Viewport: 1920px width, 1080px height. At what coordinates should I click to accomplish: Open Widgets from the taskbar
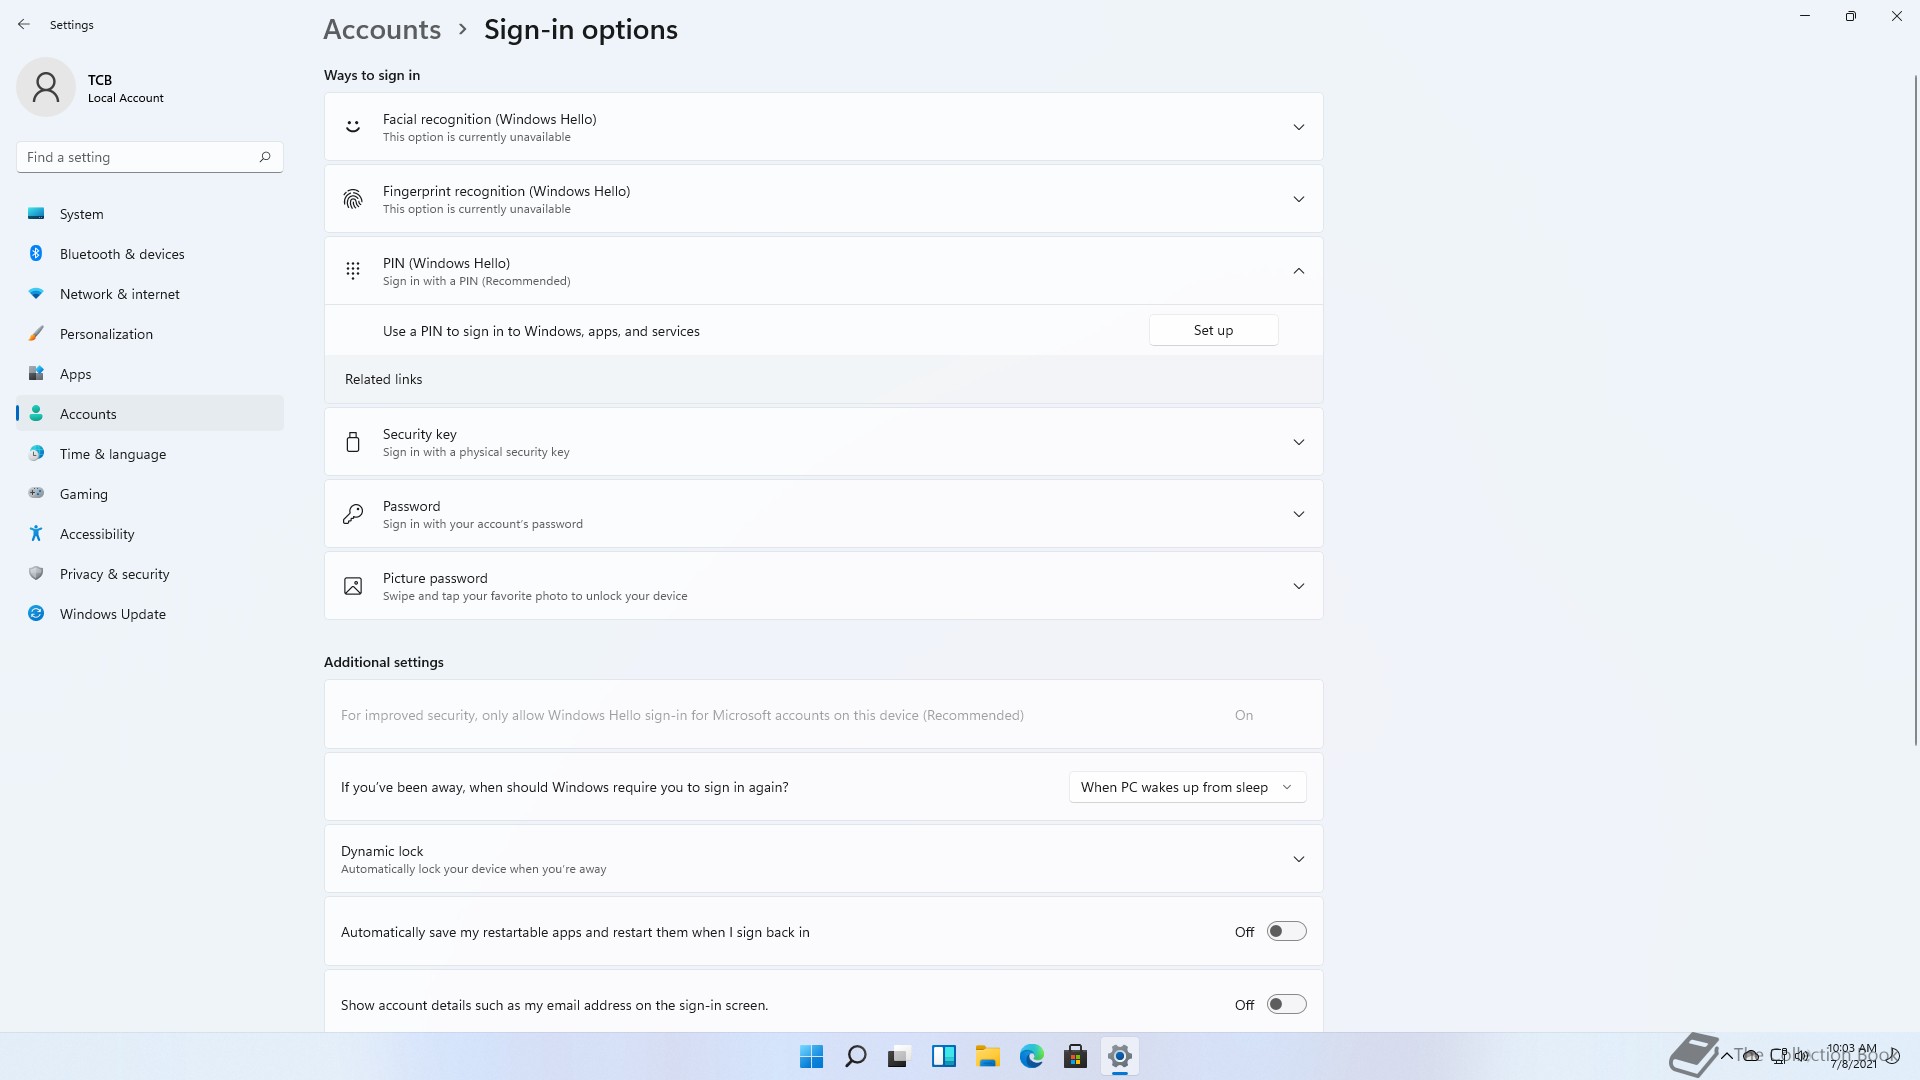pyautogui.click(x=943, y=1056)
